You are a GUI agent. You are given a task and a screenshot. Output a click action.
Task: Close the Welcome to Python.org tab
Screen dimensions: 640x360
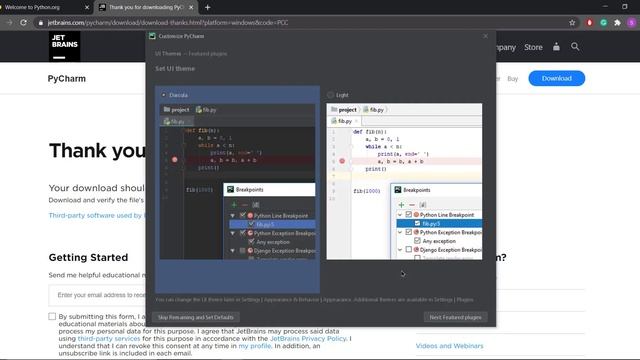[87, 7]
